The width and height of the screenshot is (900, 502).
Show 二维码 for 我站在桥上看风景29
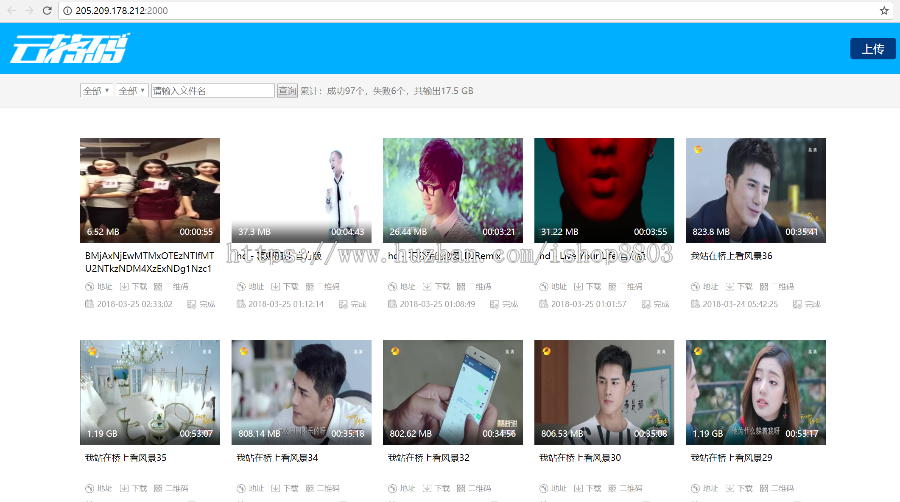(x=777, y=488)
